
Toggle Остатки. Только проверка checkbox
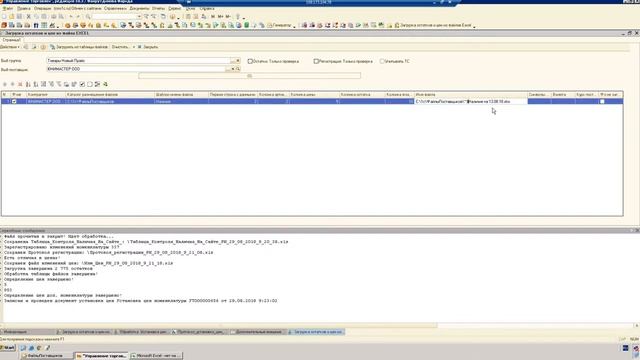[250, 61]
